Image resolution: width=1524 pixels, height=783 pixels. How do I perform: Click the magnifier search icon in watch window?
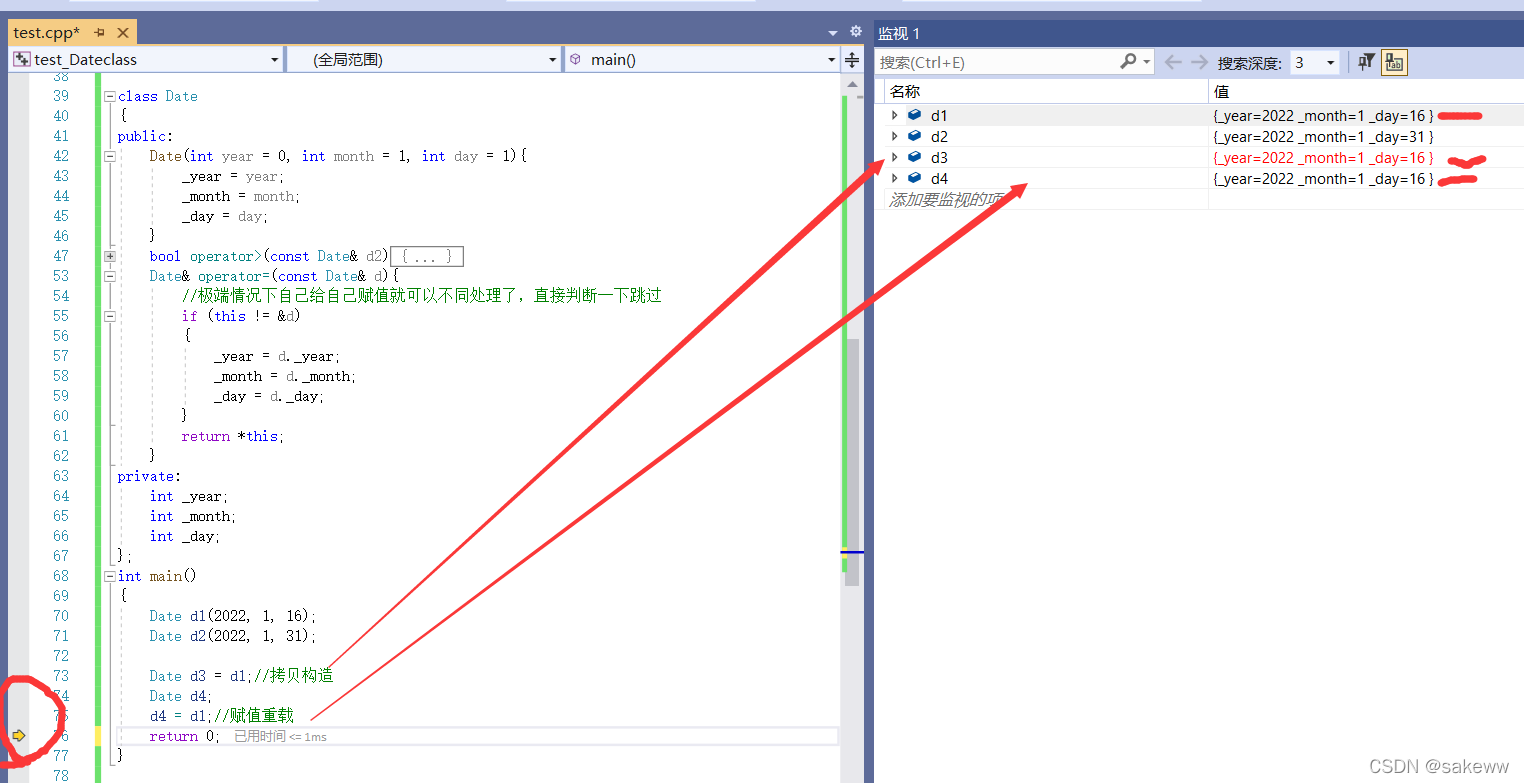(x=1127, y=62)
